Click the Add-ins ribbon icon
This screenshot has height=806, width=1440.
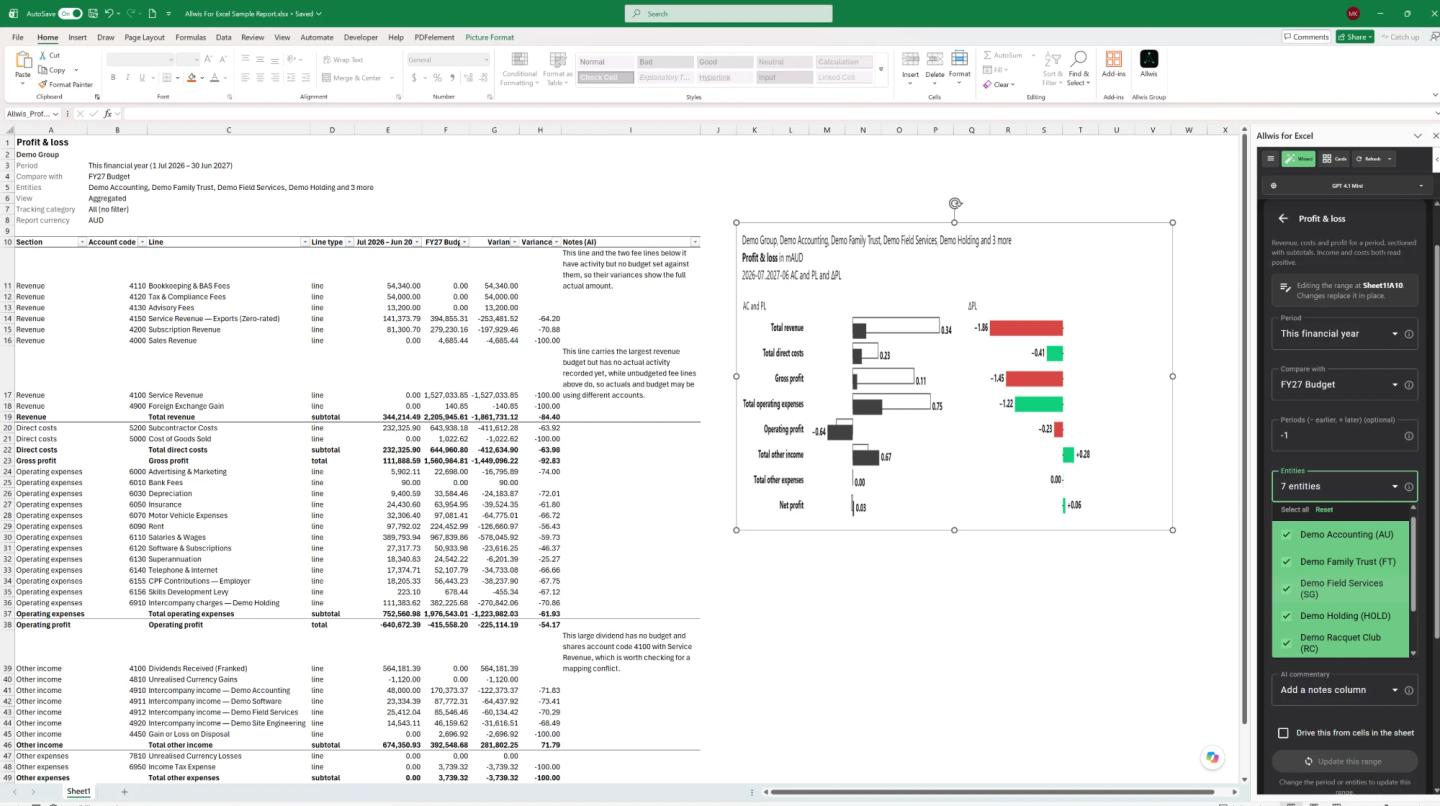point(1113,60)
